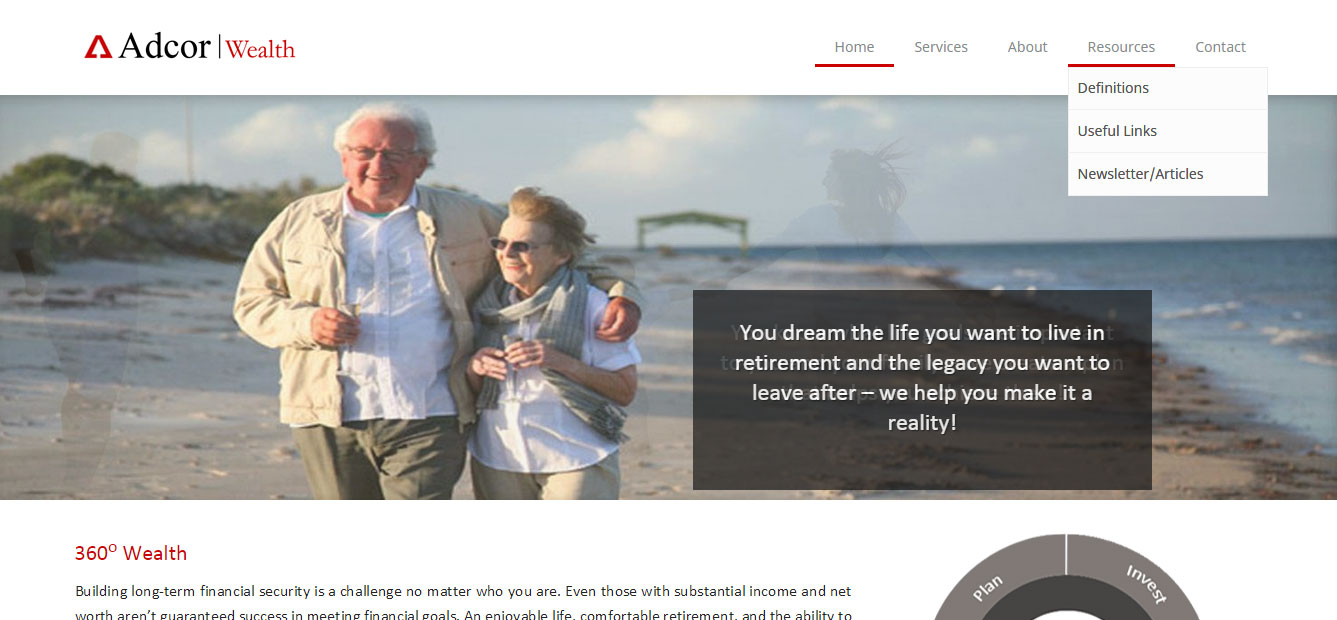Expand the Resources dropdown menu
Screen dimensions: 1337x620
click(x=1121, y=47)
